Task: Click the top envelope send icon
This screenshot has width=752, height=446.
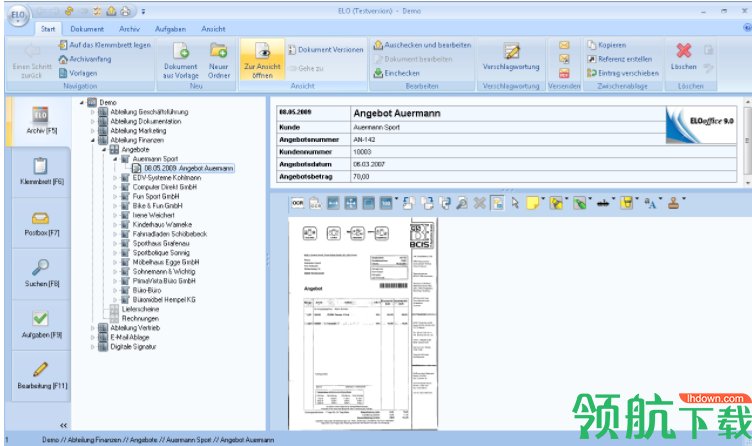Action: (x=564, y=45)
